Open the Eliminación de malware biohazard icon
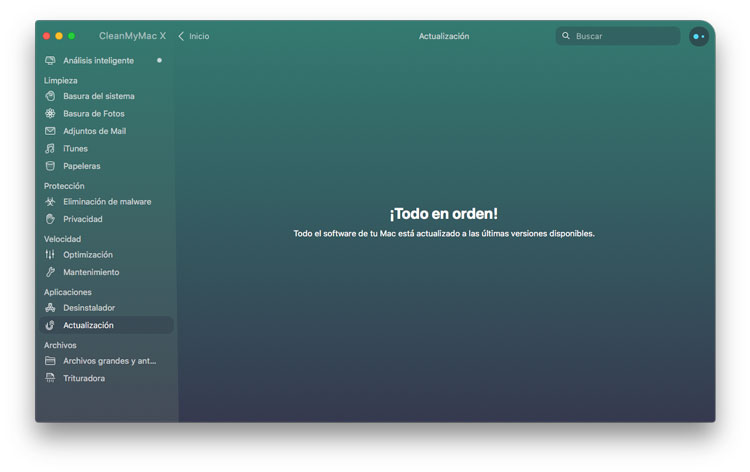 tap(50, 202)
